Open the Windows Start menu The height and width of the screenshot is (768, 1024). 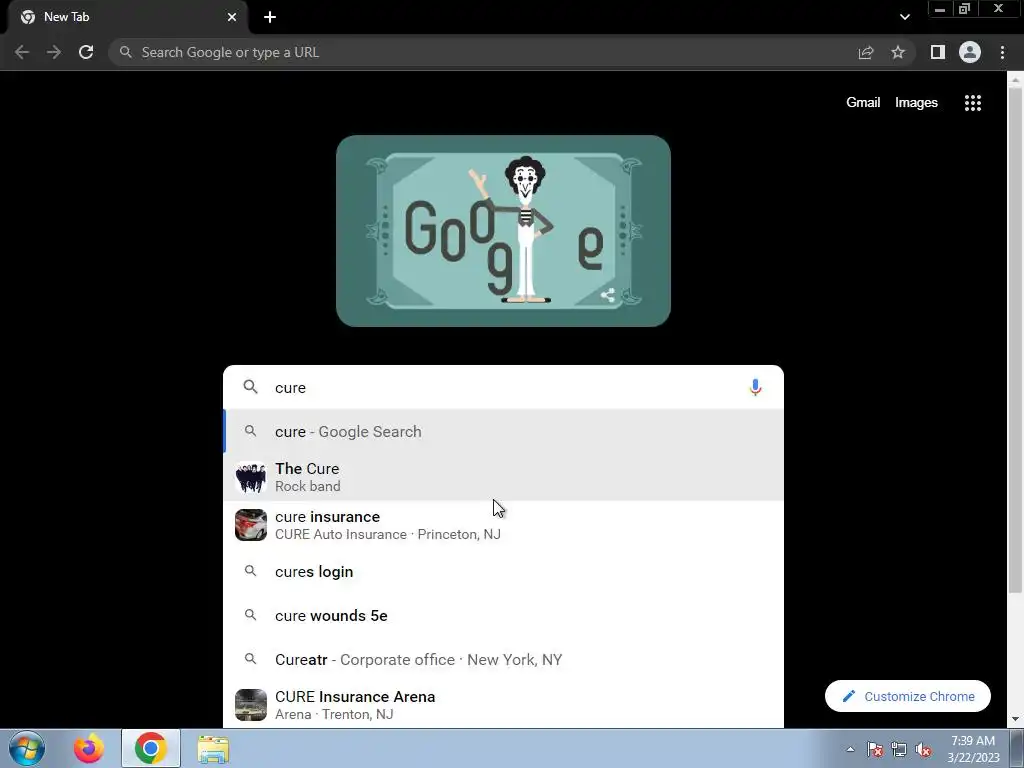pyautogui.click(x=27, y=748)
